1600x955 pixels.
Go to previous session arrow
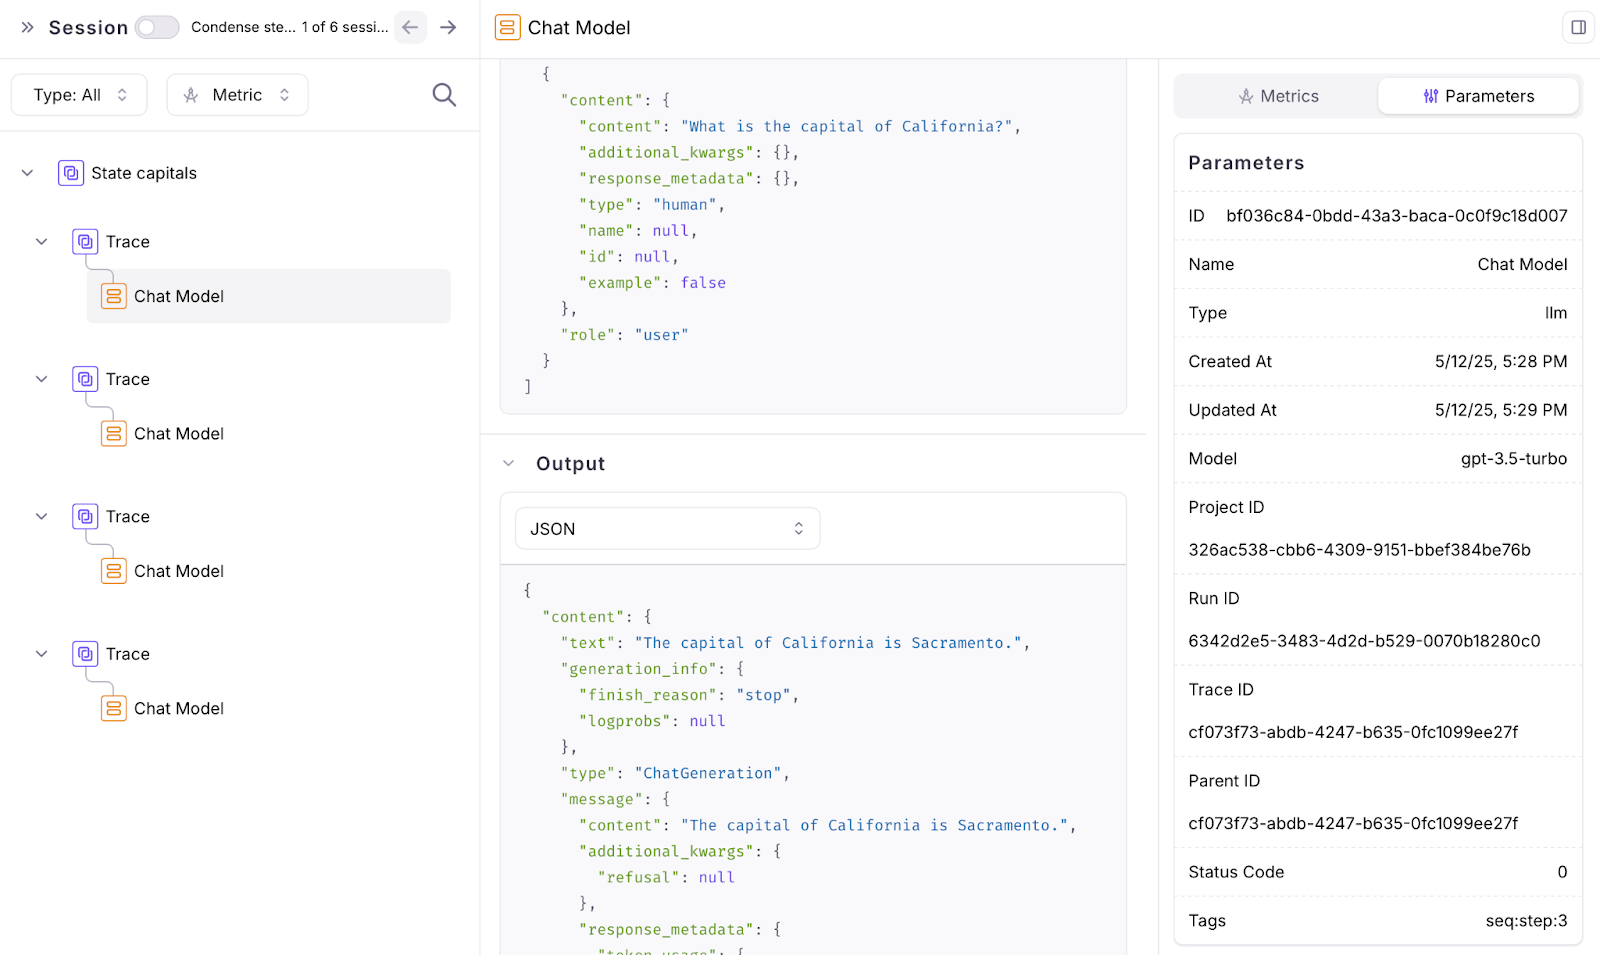click(x=410, y=27)
